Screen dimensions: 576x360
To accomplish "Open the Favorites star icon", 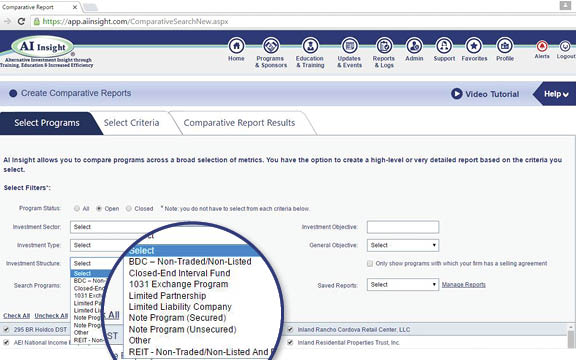I will (474, 46).
